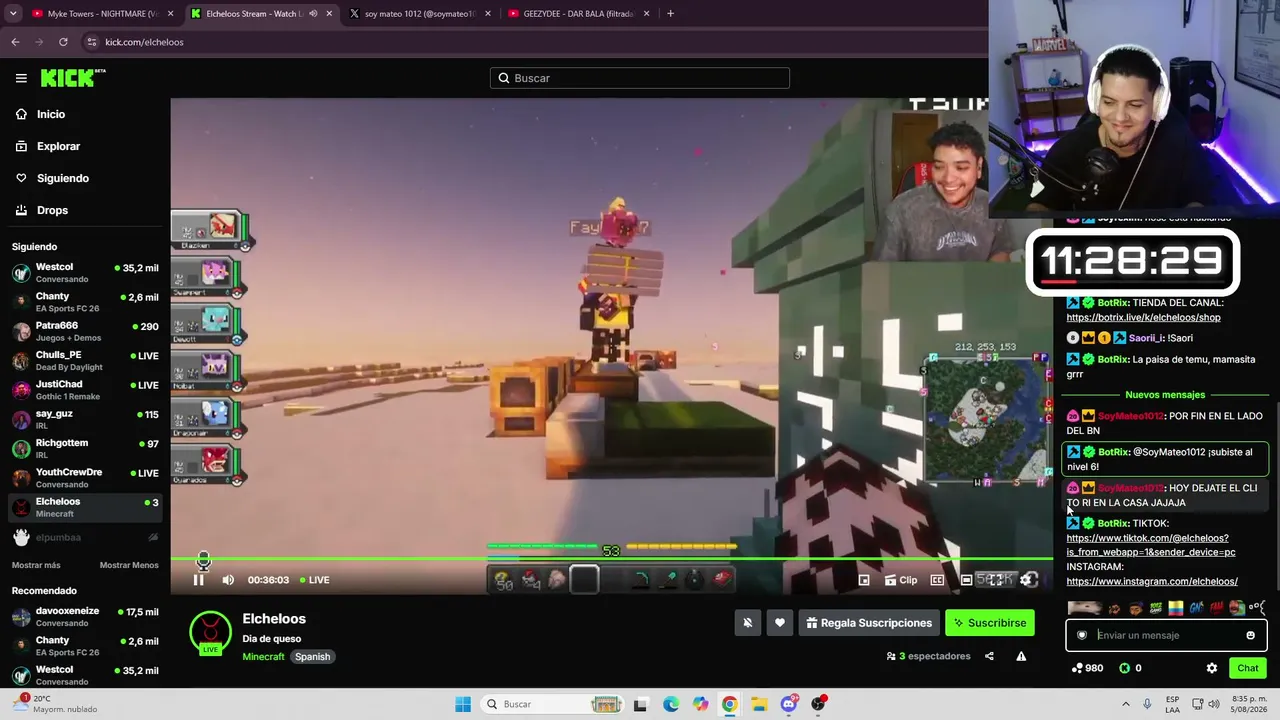The image size is (1280, 720).
Task: Follow Elcheloos with the heart button
Action: (x=780, y=623)
